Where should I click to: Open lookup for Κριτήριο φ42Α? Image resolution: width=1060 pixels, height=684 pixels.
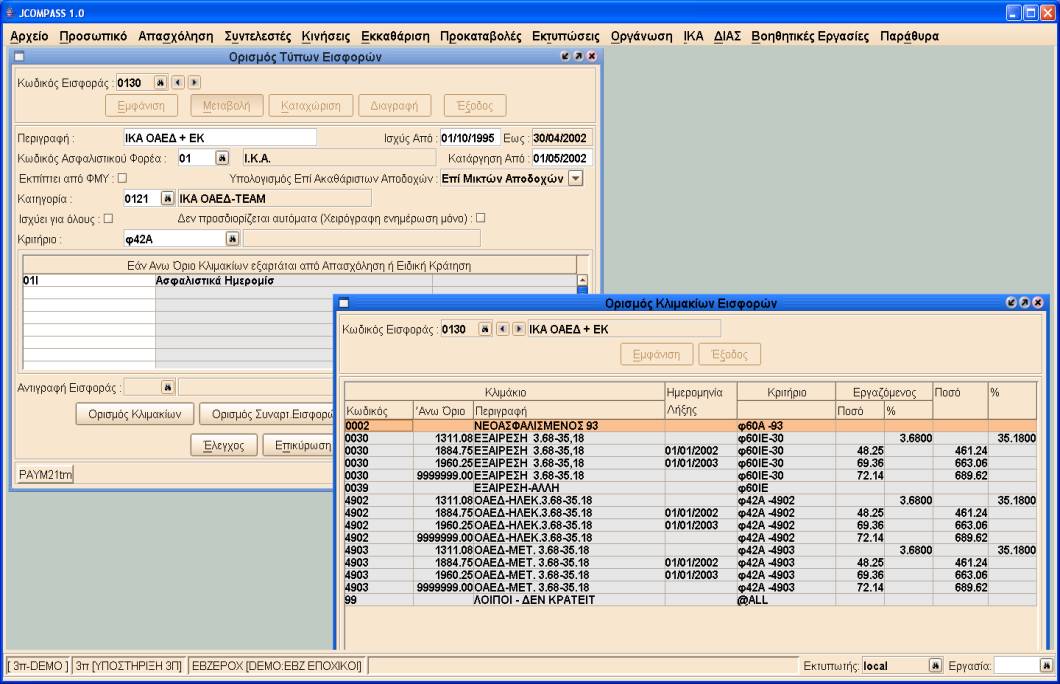tap(232, 239)
